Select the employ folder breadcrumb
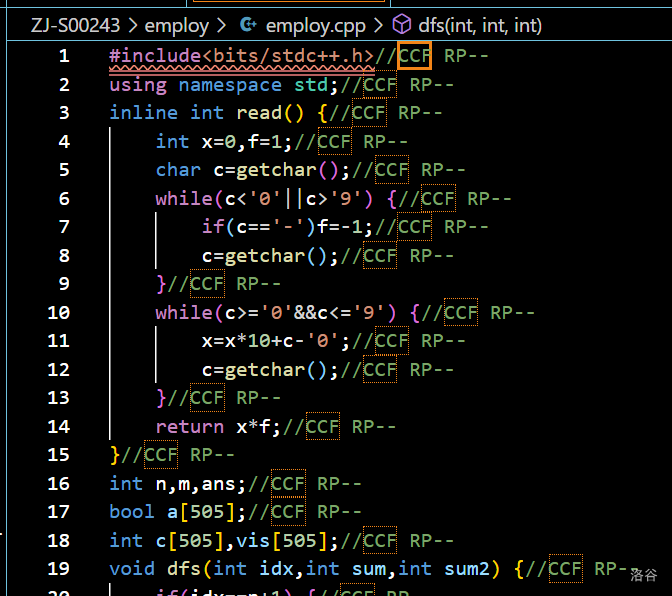672x596 pixels. point(178,25)
